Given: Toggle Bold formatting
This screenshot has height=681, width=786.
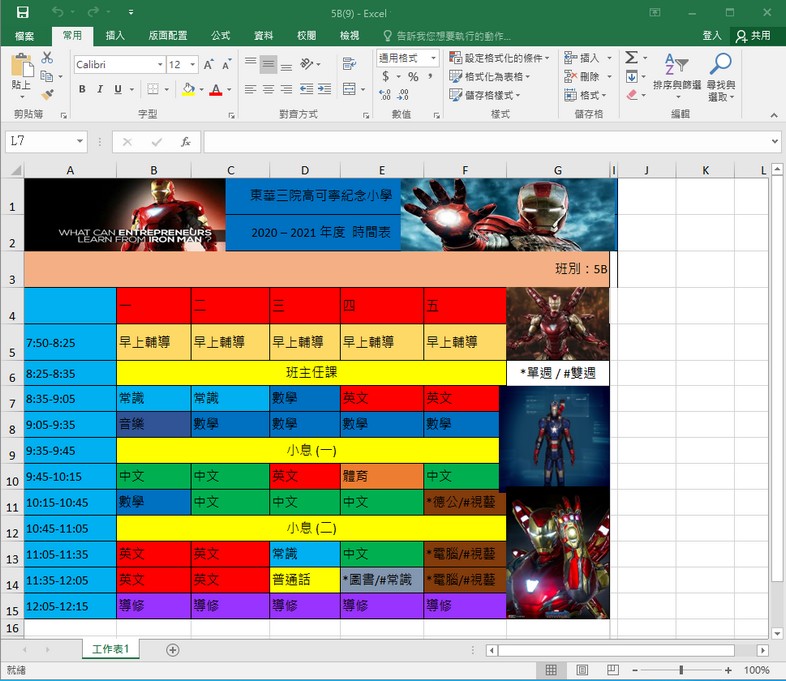Looking at the screenshot, I should (82, 89).
